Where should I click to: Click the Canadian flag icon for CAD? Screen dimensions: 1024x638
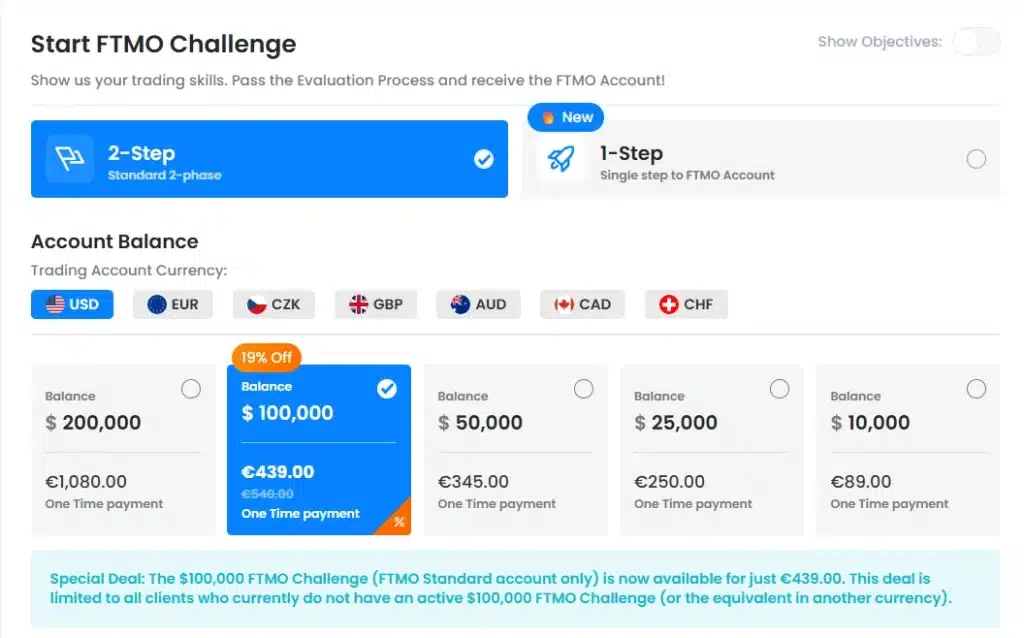(x=564, y=304)
